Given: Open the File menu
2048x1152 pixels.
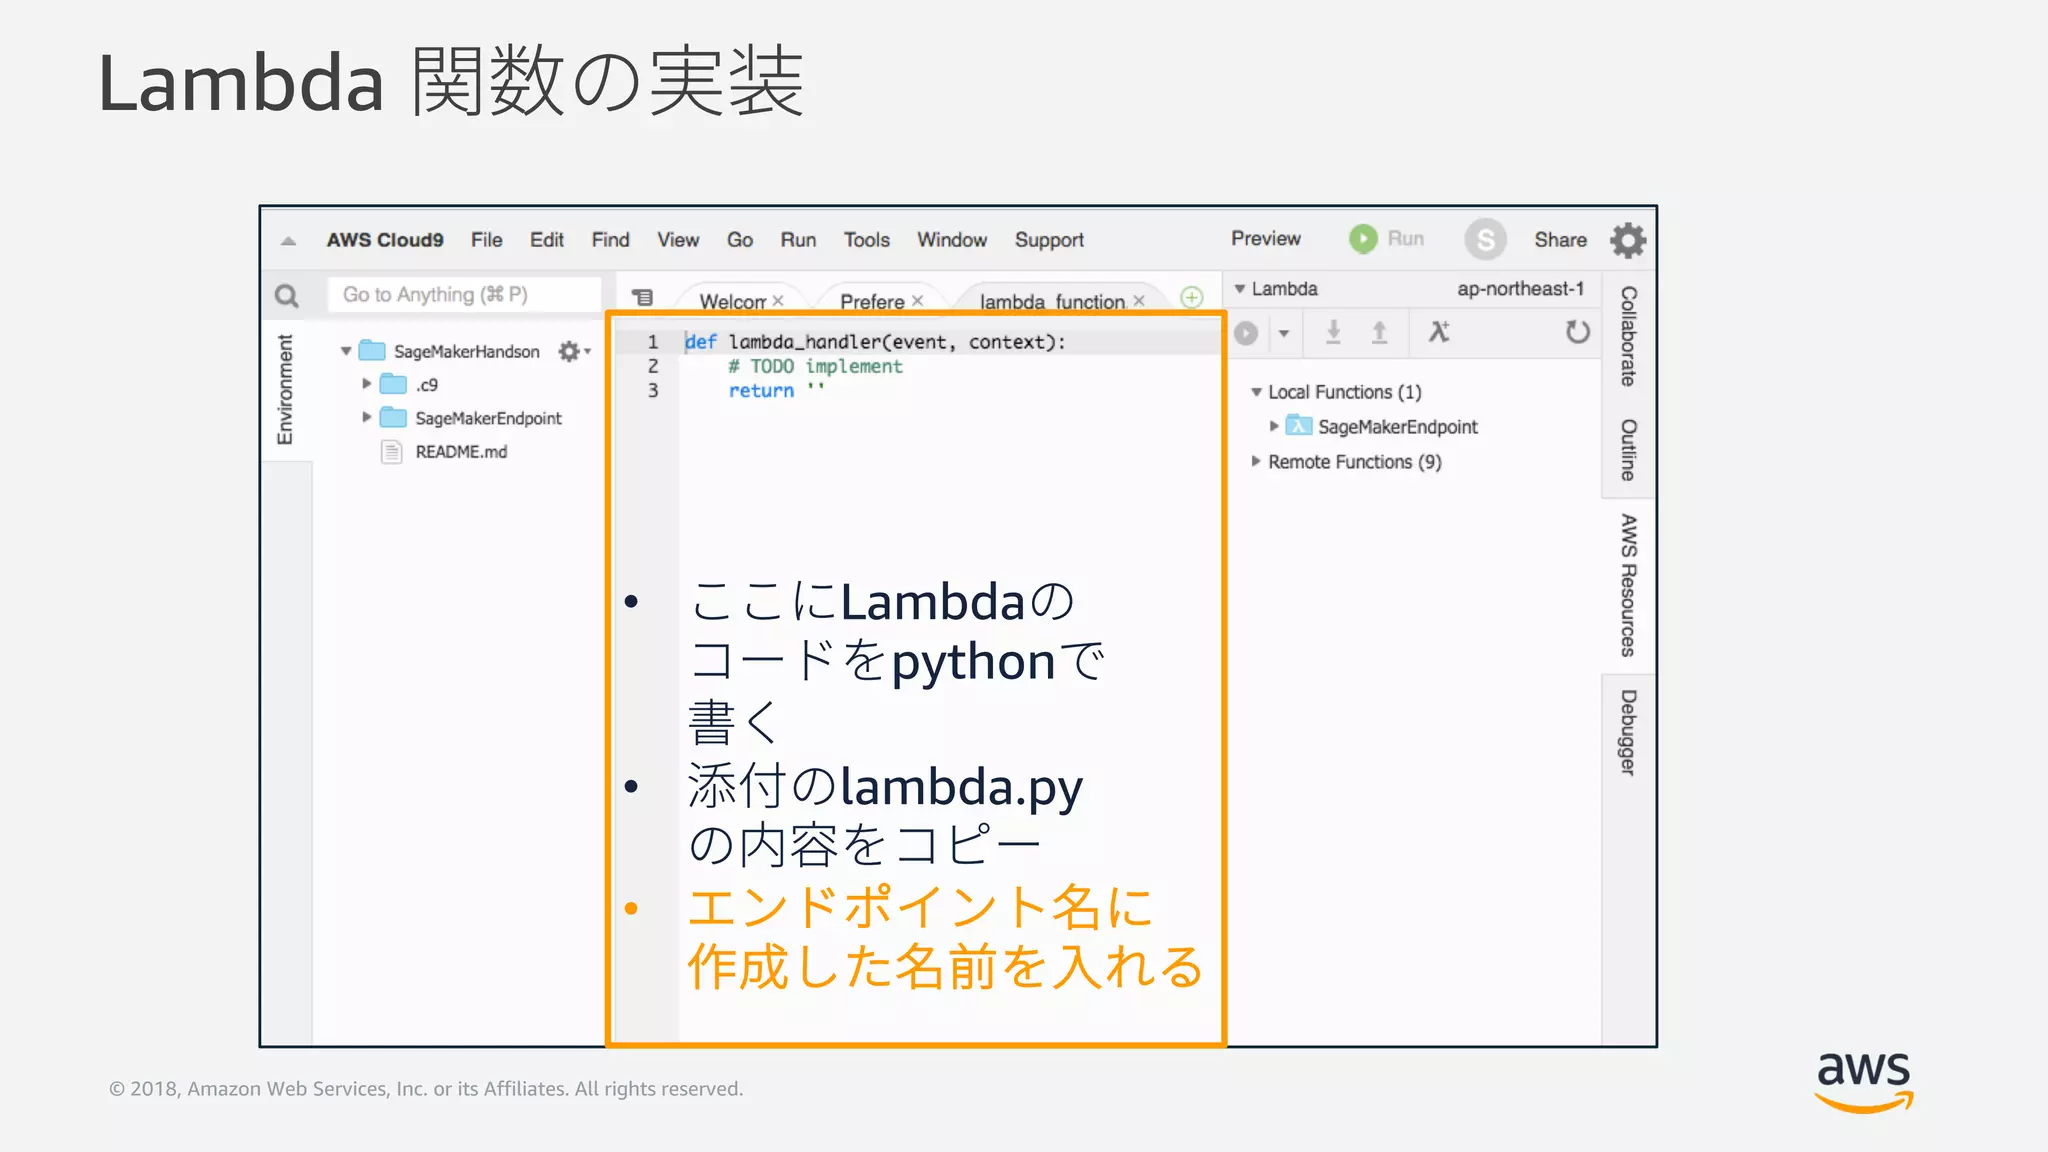Looking at the screenshot, I should click(x=487, y=240).
